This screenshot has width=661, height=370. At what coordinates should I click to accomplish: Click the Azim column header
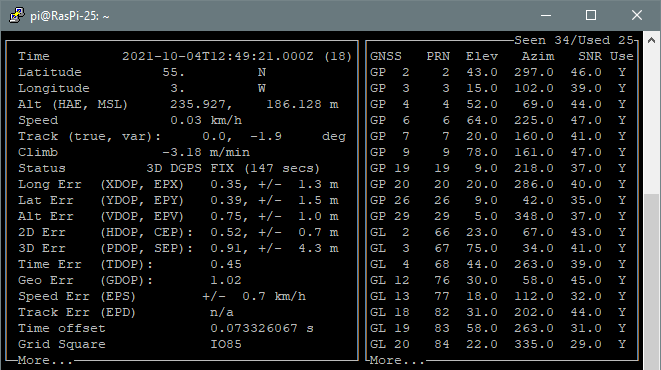click(x=538, y=56)
